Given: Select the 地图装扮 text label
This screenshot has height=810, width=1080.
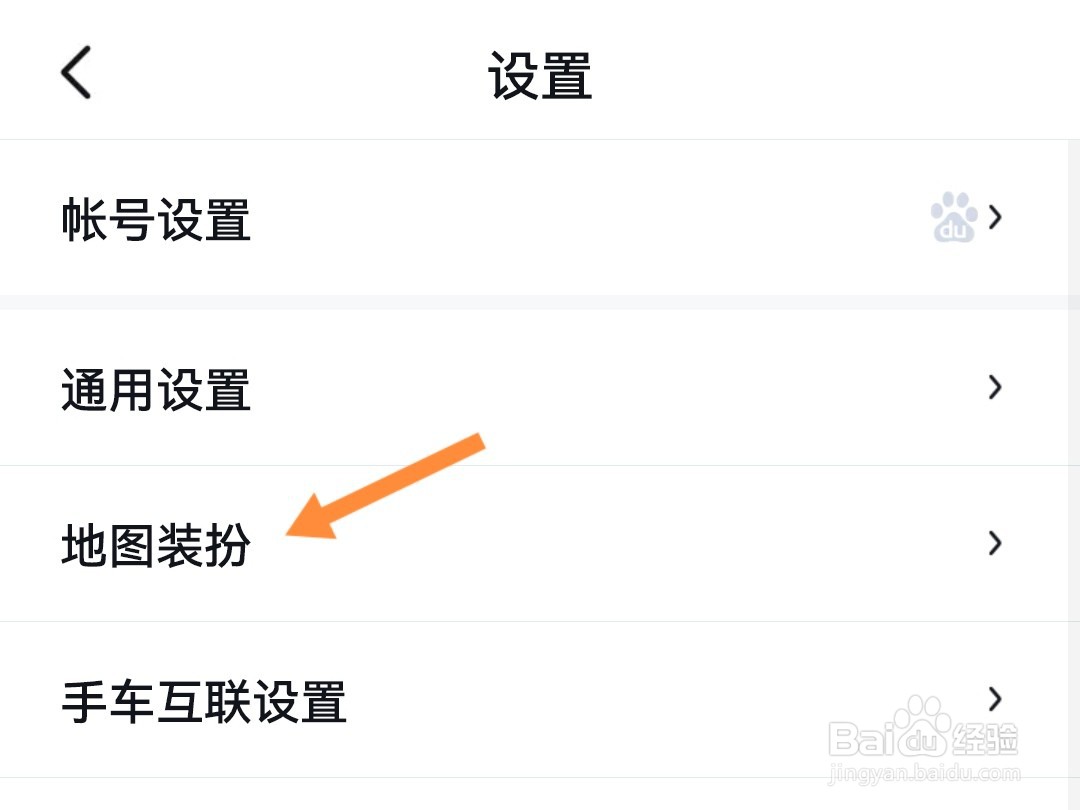Looking at the screenshot, I should [x=156, y=546].
